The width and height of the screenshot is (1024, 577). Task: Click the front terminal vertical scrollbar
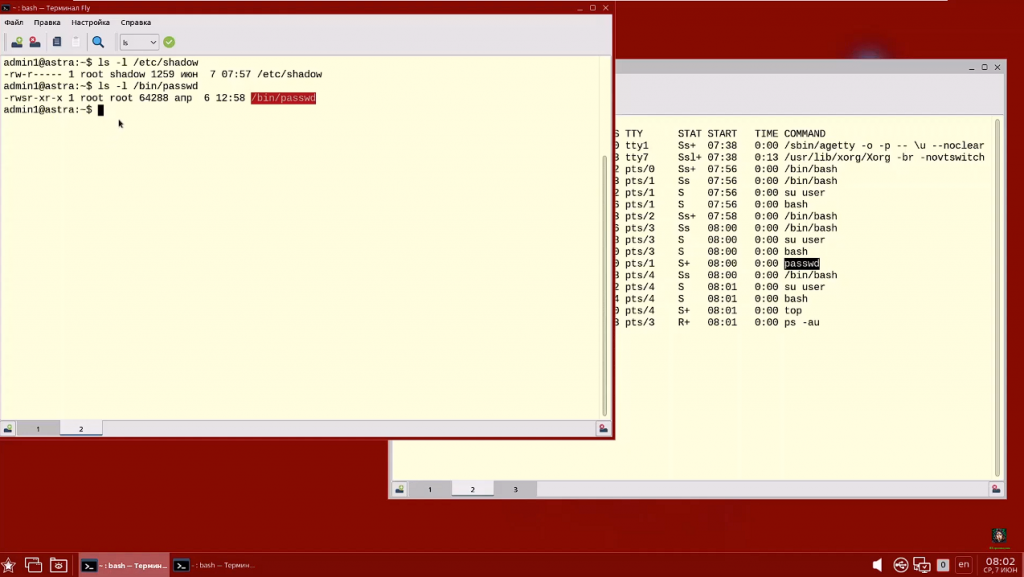604,285
